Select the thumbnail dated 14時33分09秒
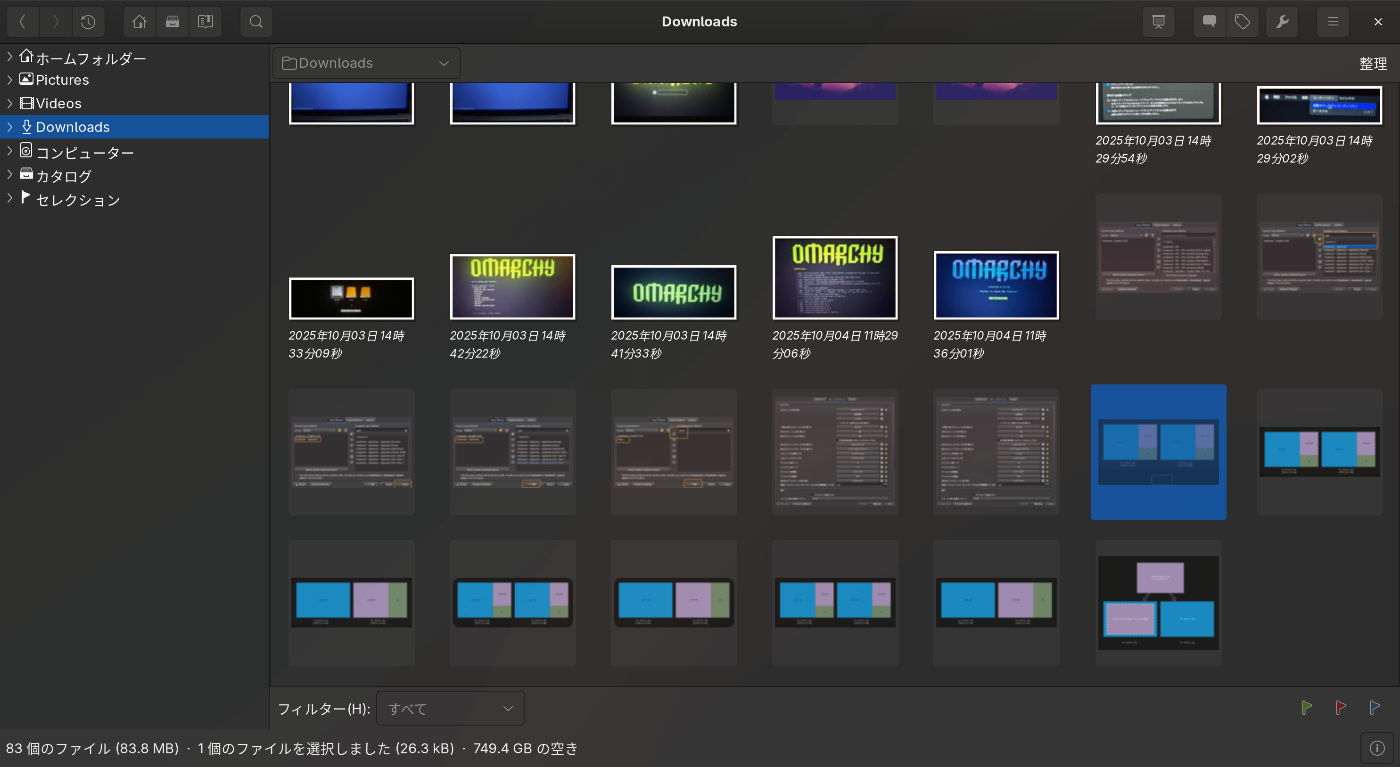 coord(351,298)
